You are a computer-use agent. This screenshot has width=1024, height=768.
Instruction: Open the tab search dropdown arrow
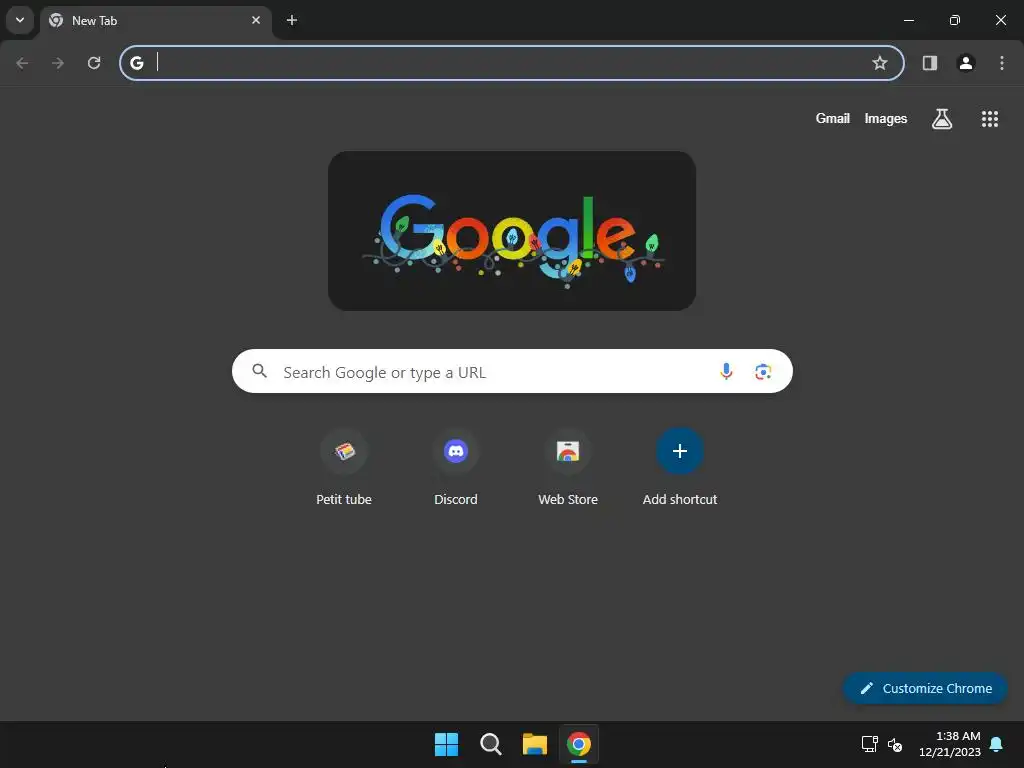(20, 20)
